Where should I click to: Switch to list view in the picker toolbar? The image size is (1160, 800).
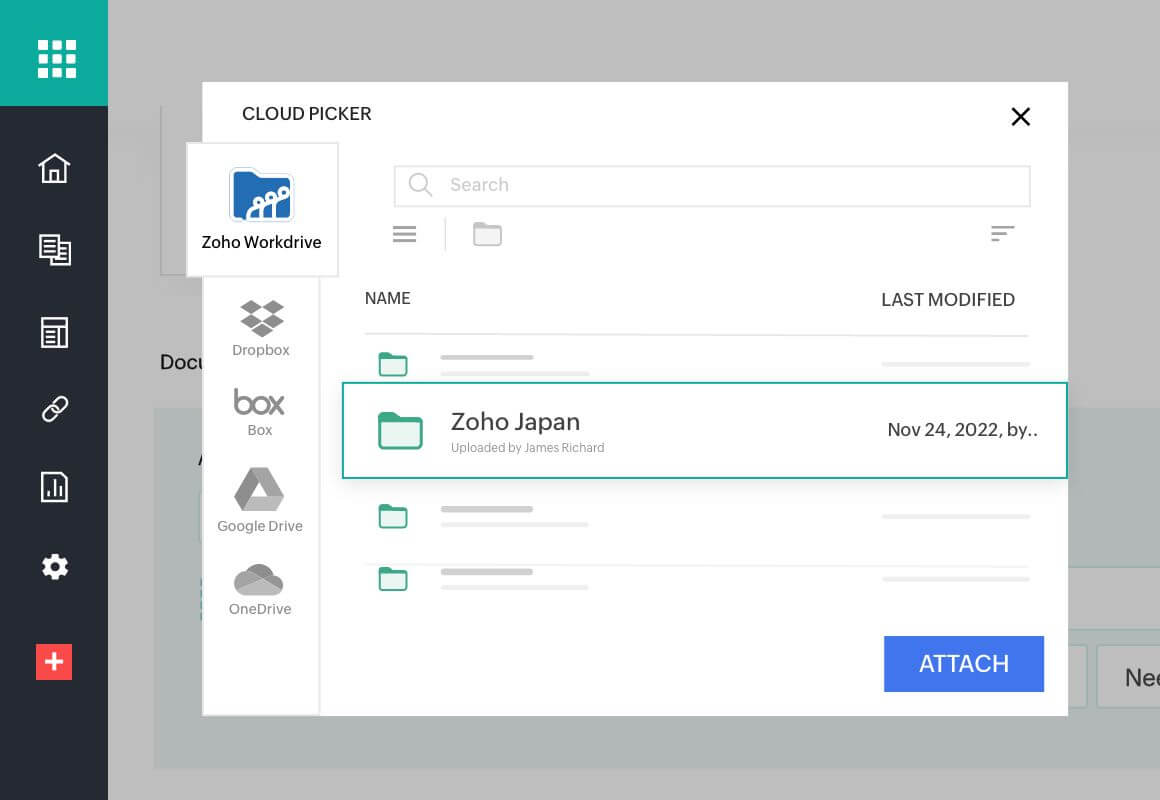(x=404, y=233)
